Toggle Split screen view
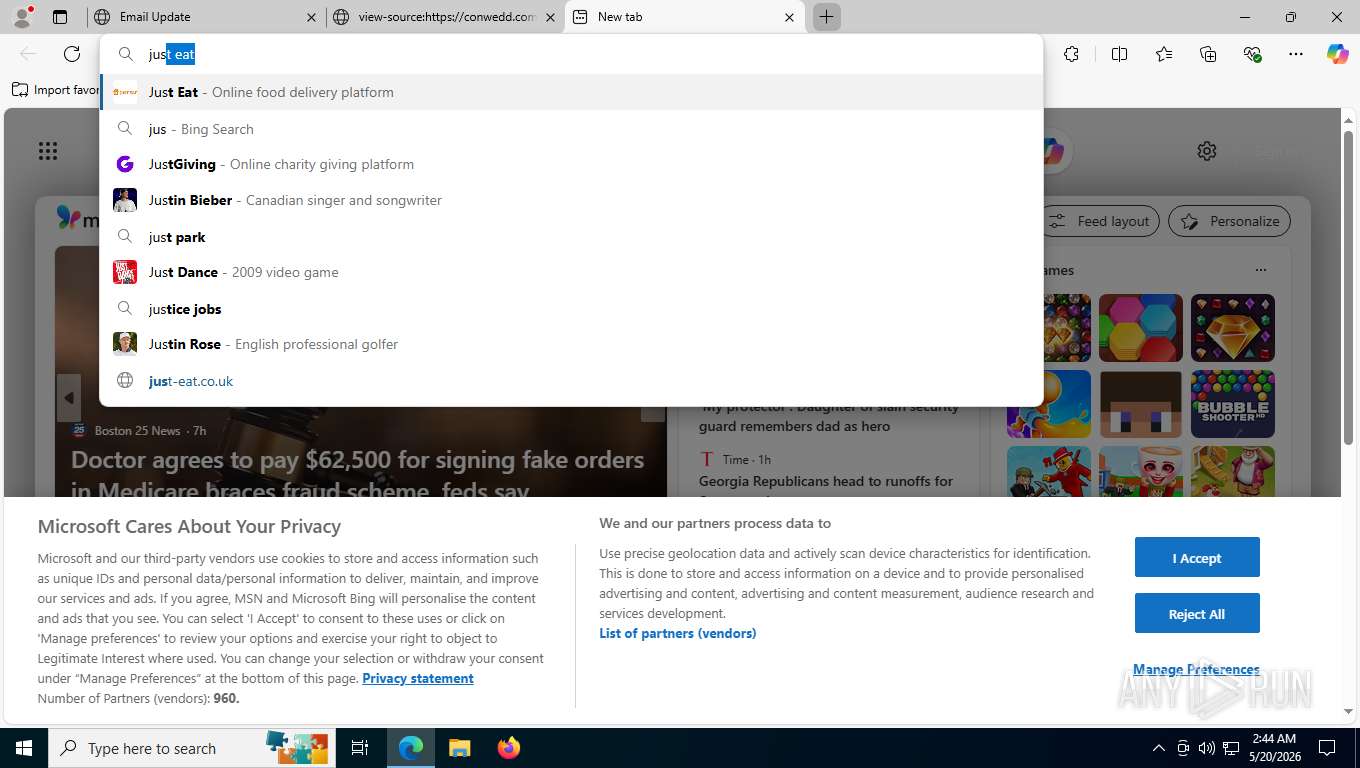This screenshot has height=768, width=1360. pyautogui.click(x=1119, y=54)
